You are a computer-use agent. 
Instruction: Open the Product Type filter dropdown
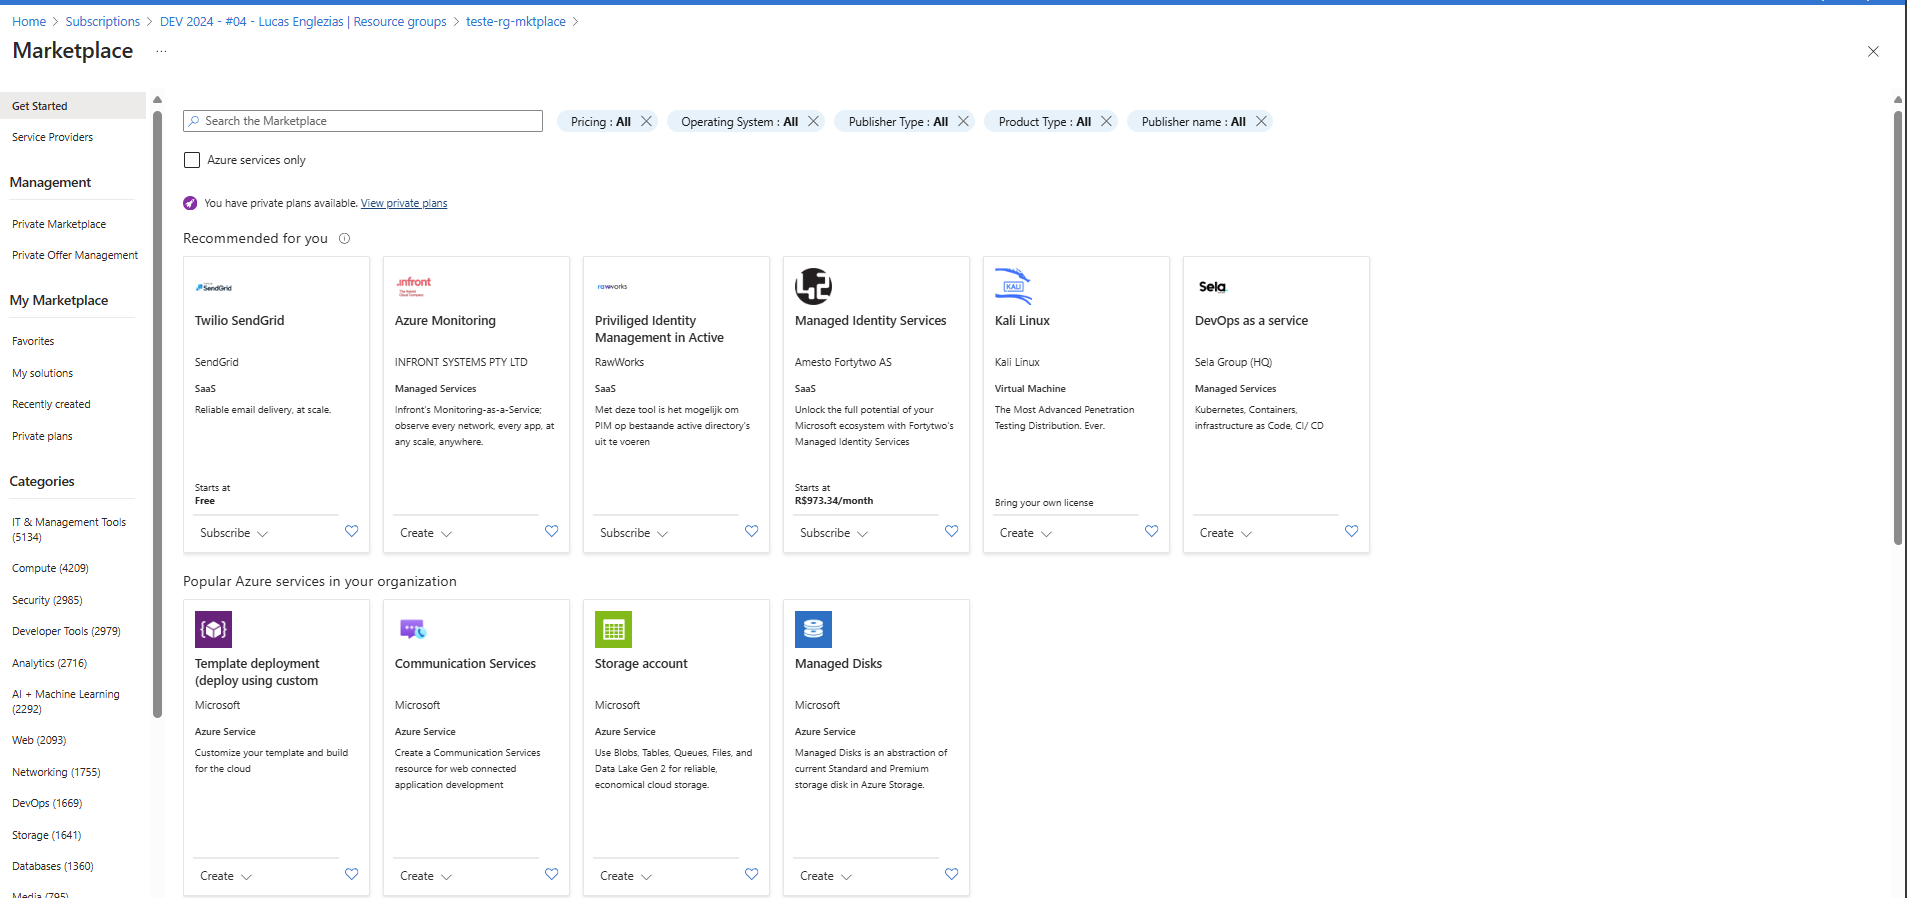[x=1044, y=122]
